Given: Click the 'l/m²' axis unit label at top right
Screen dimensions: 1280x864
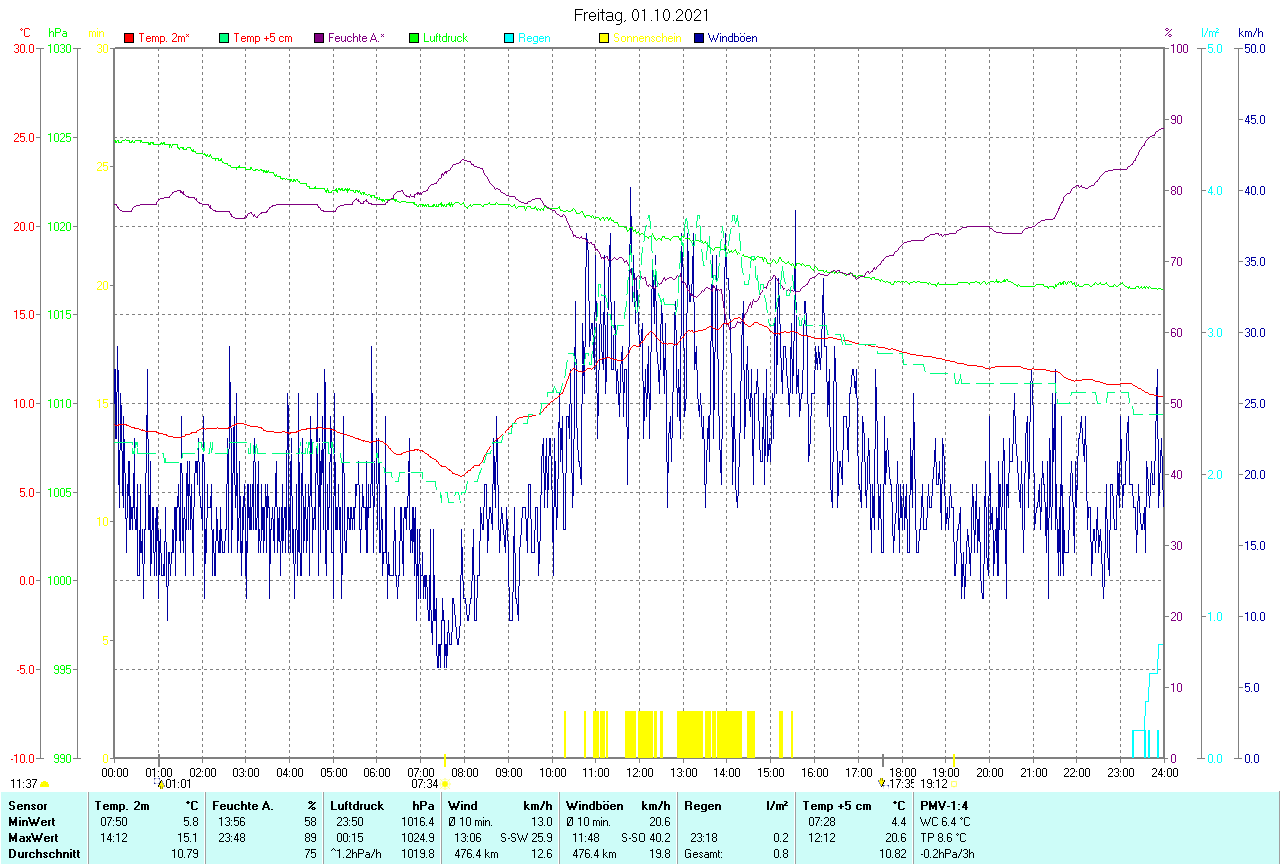Looking at the screenshot, I should [x=1211, y=33].
